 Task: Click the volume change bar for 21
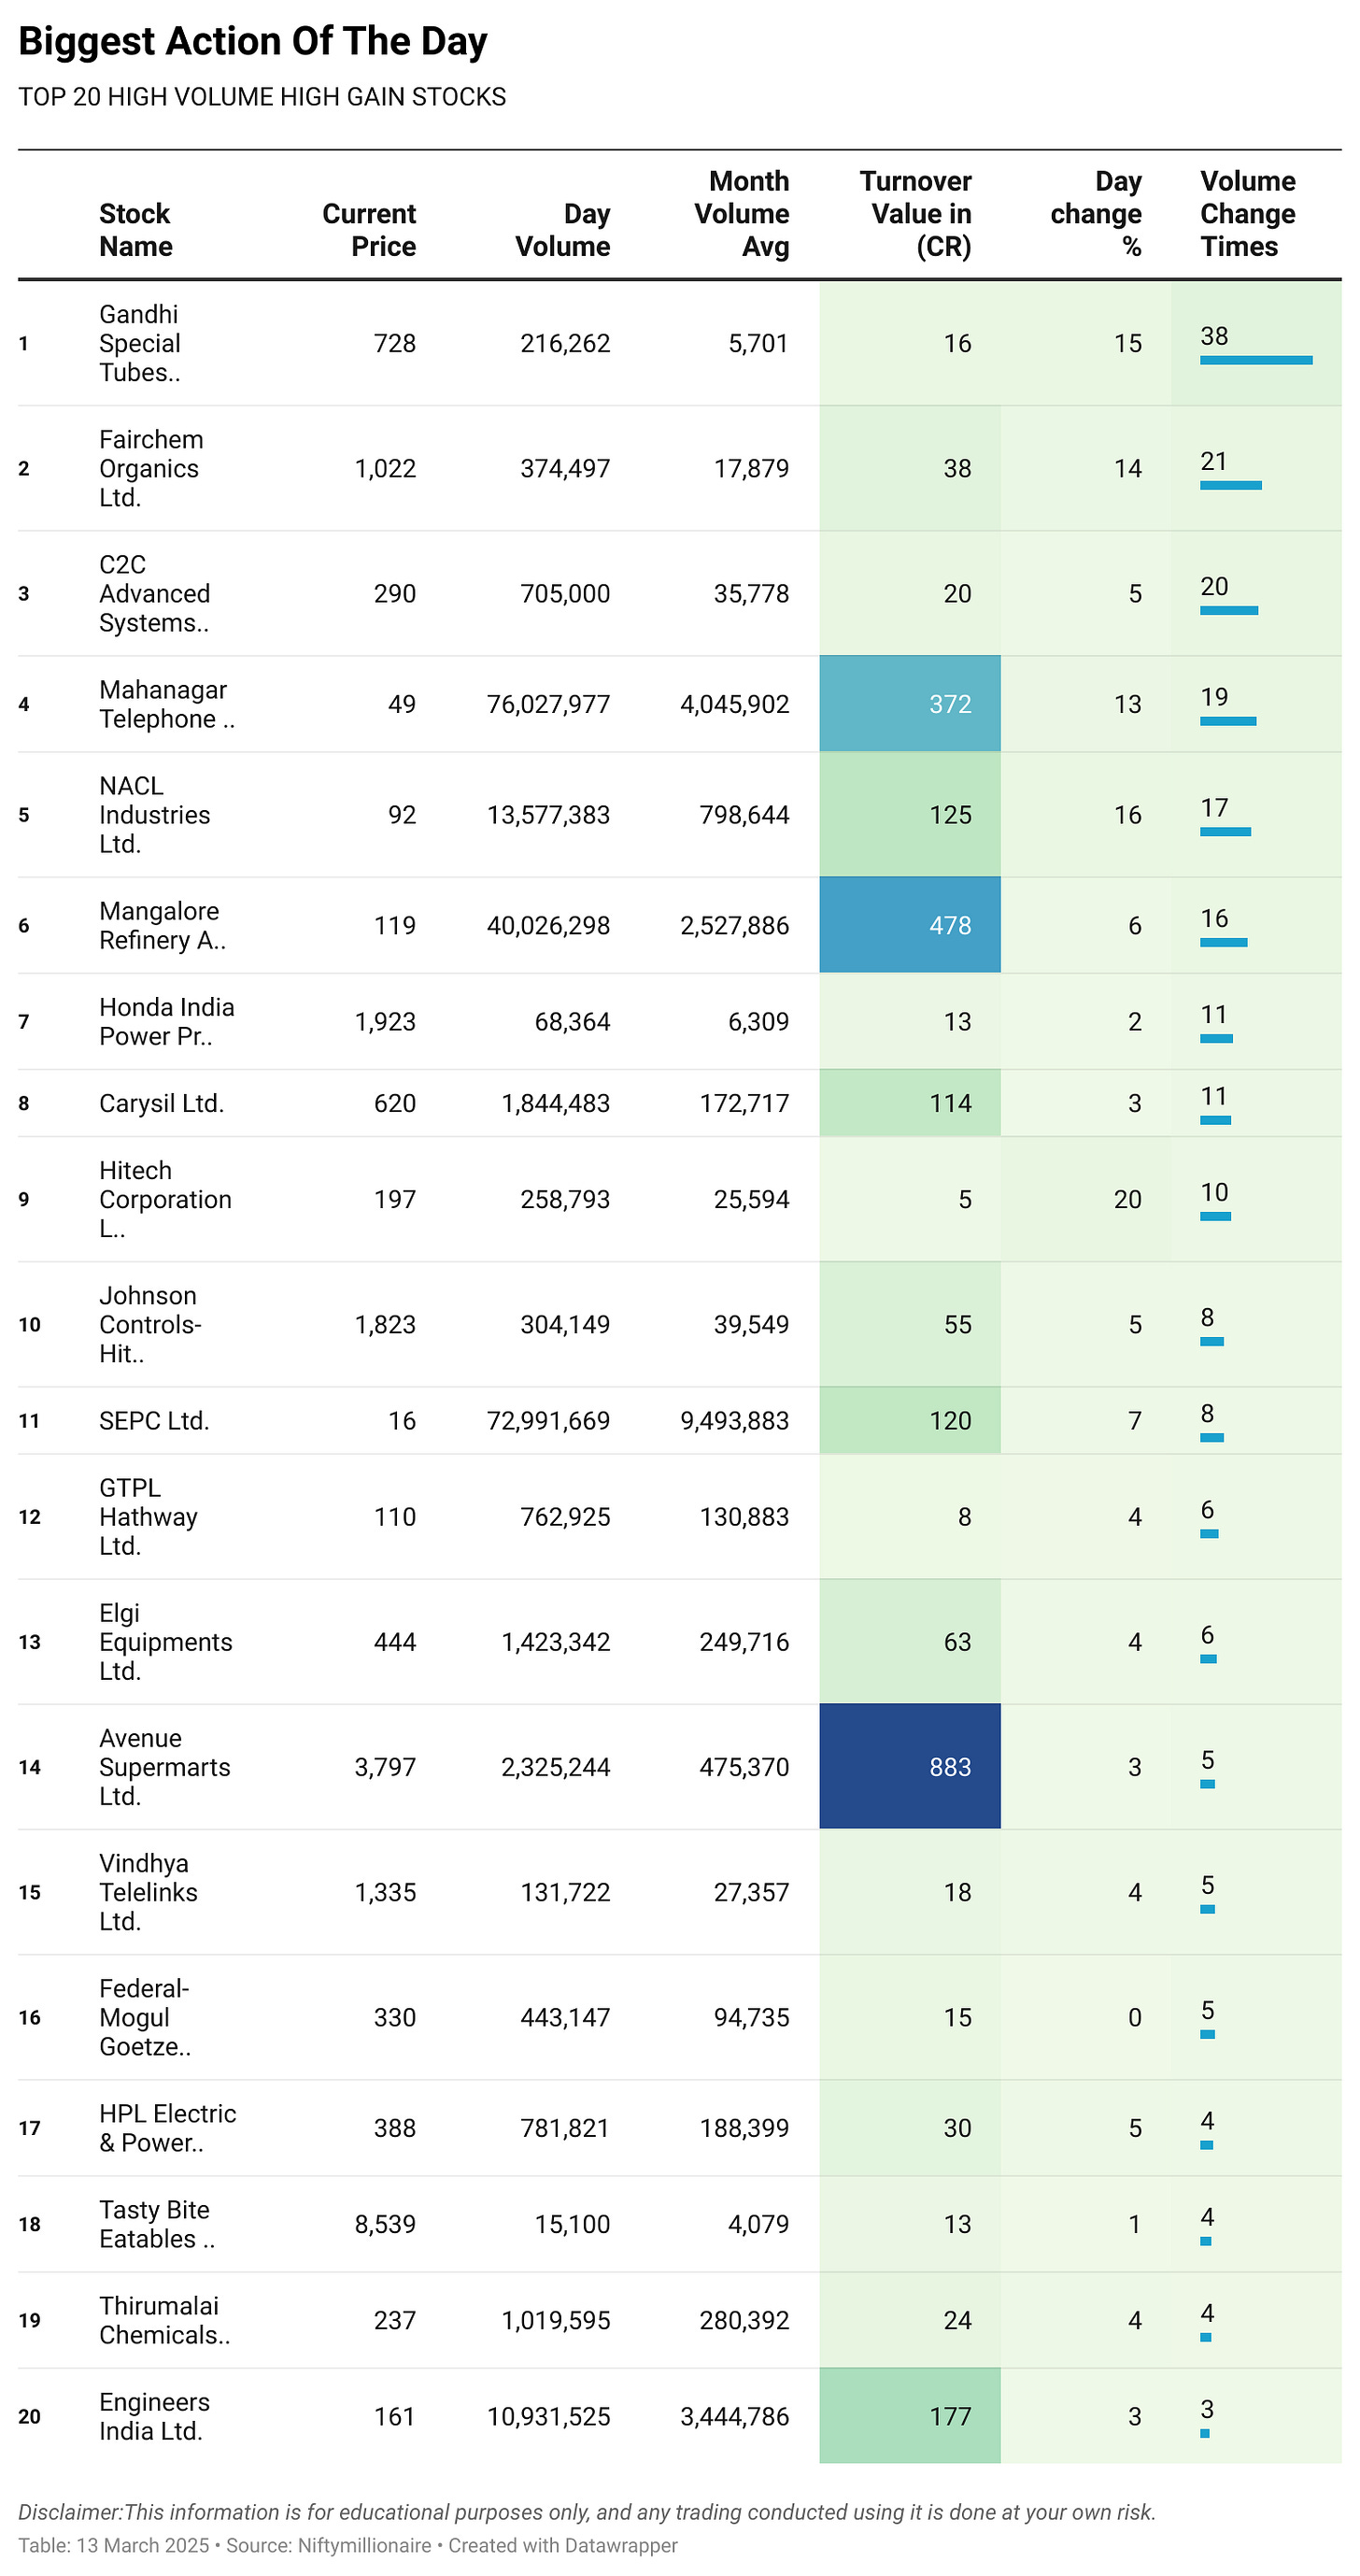pos(1231,485)
